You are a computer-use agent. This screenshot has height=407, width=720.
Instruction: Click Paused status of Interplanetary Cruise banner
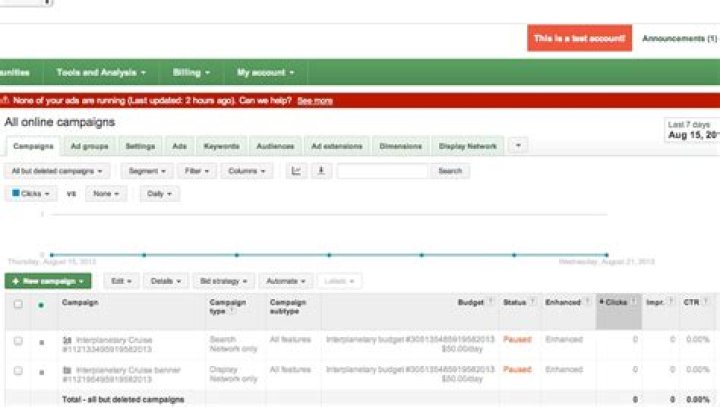tap(517, 369)
